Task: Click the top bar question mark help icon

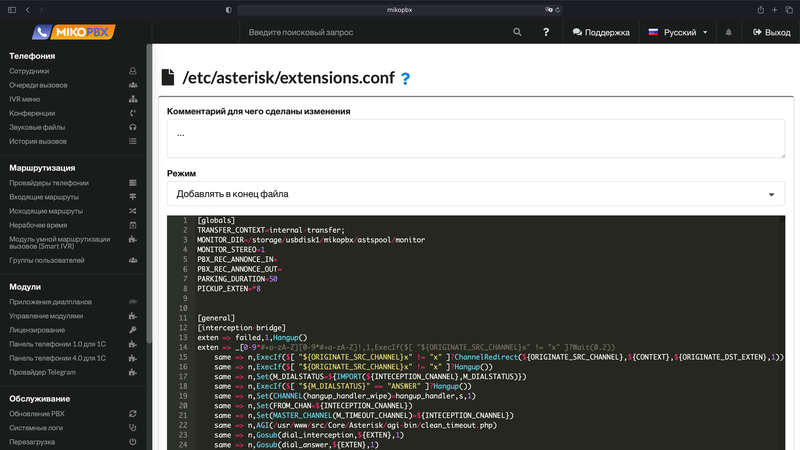Action: coord(546,32)
